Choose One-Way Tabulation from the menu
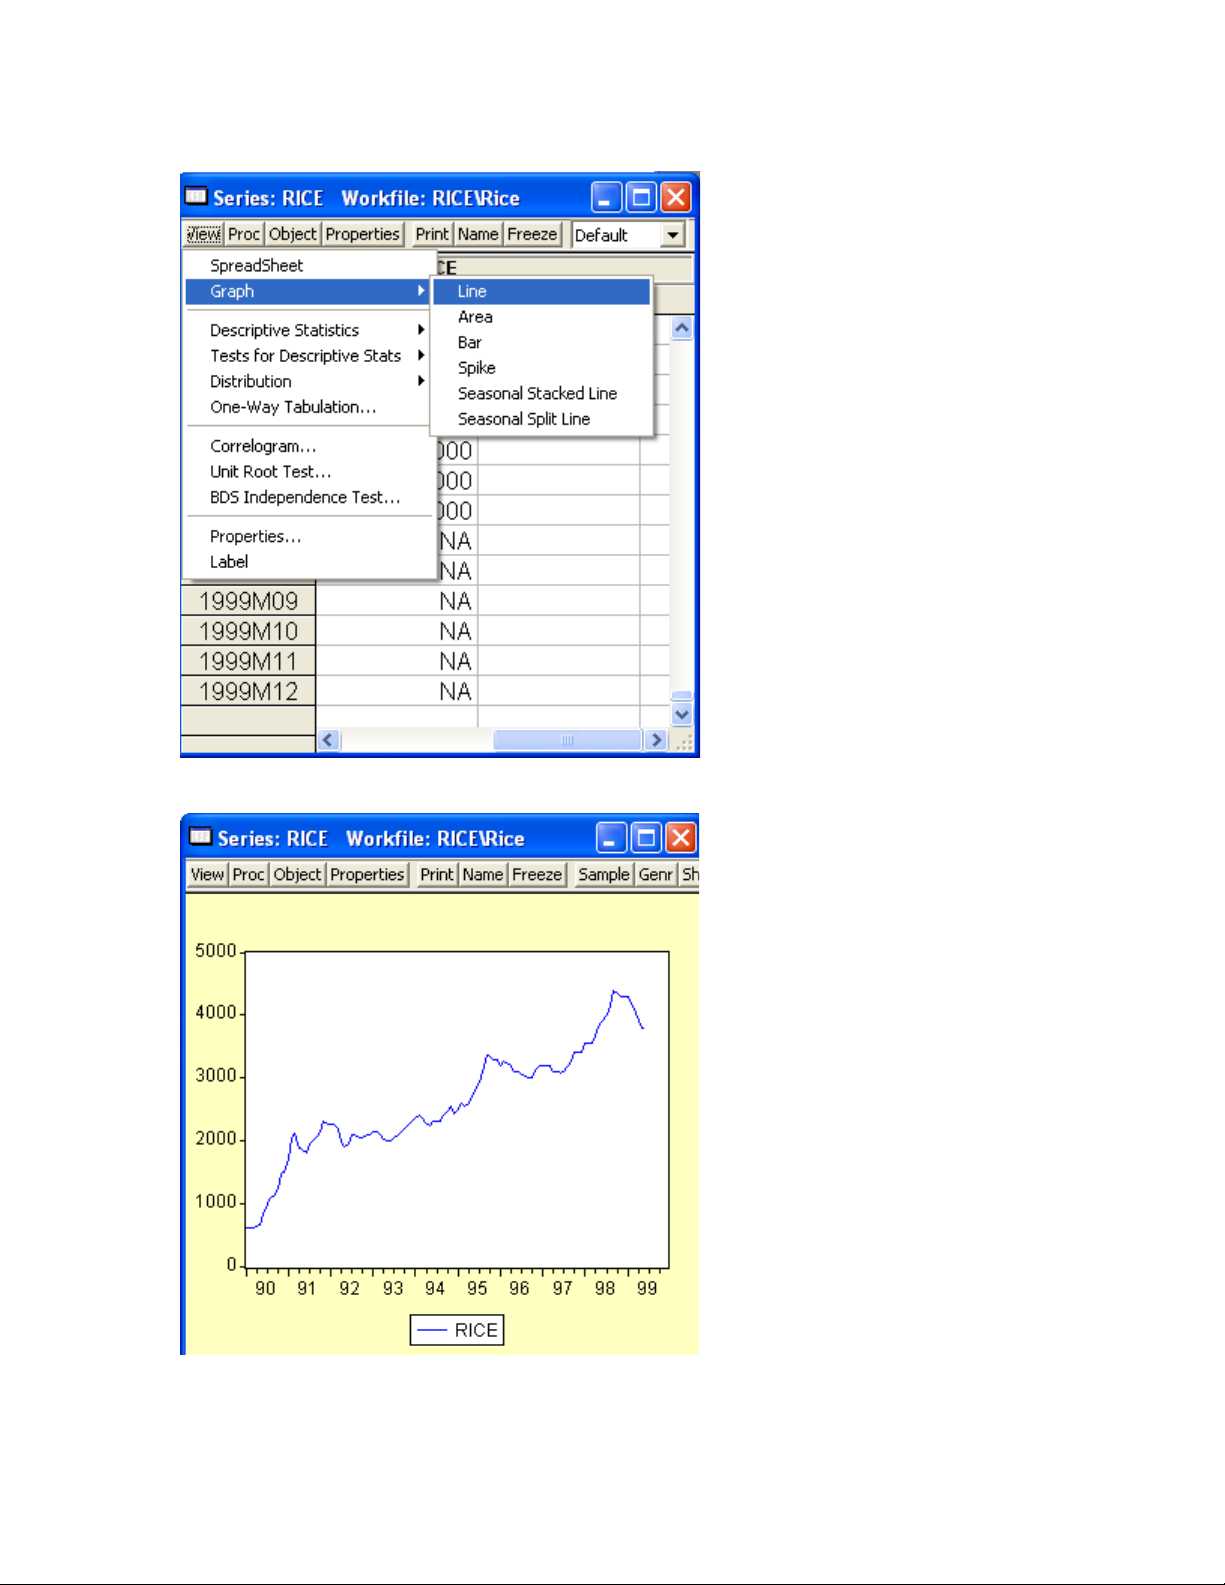The height and width of the screenshot is (1585, 1225). (x=310, y=407)
